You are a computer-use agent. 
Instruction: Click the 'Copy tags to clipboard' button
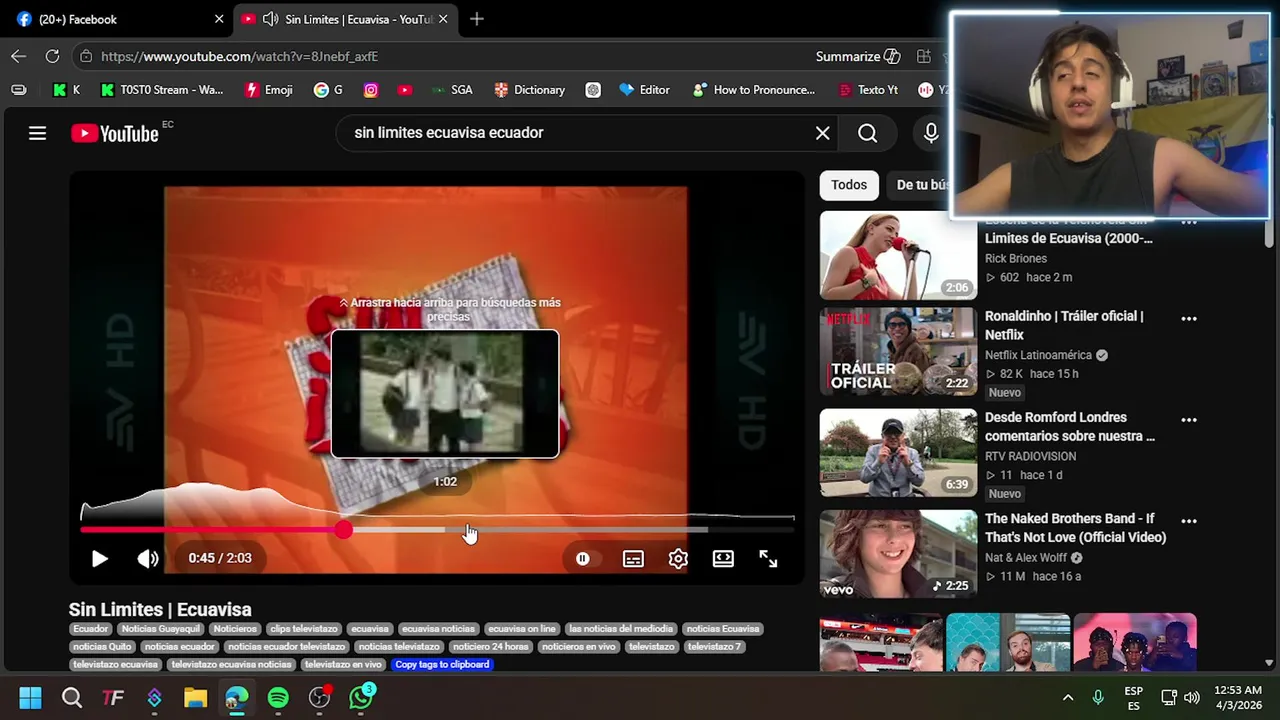coord(442,664)
